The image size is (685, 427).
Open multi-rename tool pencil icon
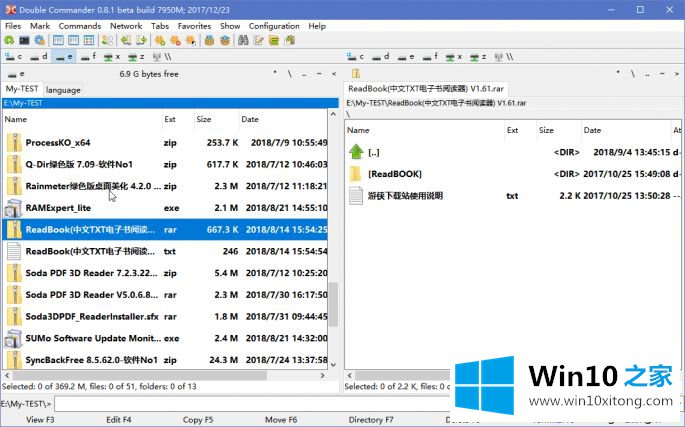tap(259, 41)
